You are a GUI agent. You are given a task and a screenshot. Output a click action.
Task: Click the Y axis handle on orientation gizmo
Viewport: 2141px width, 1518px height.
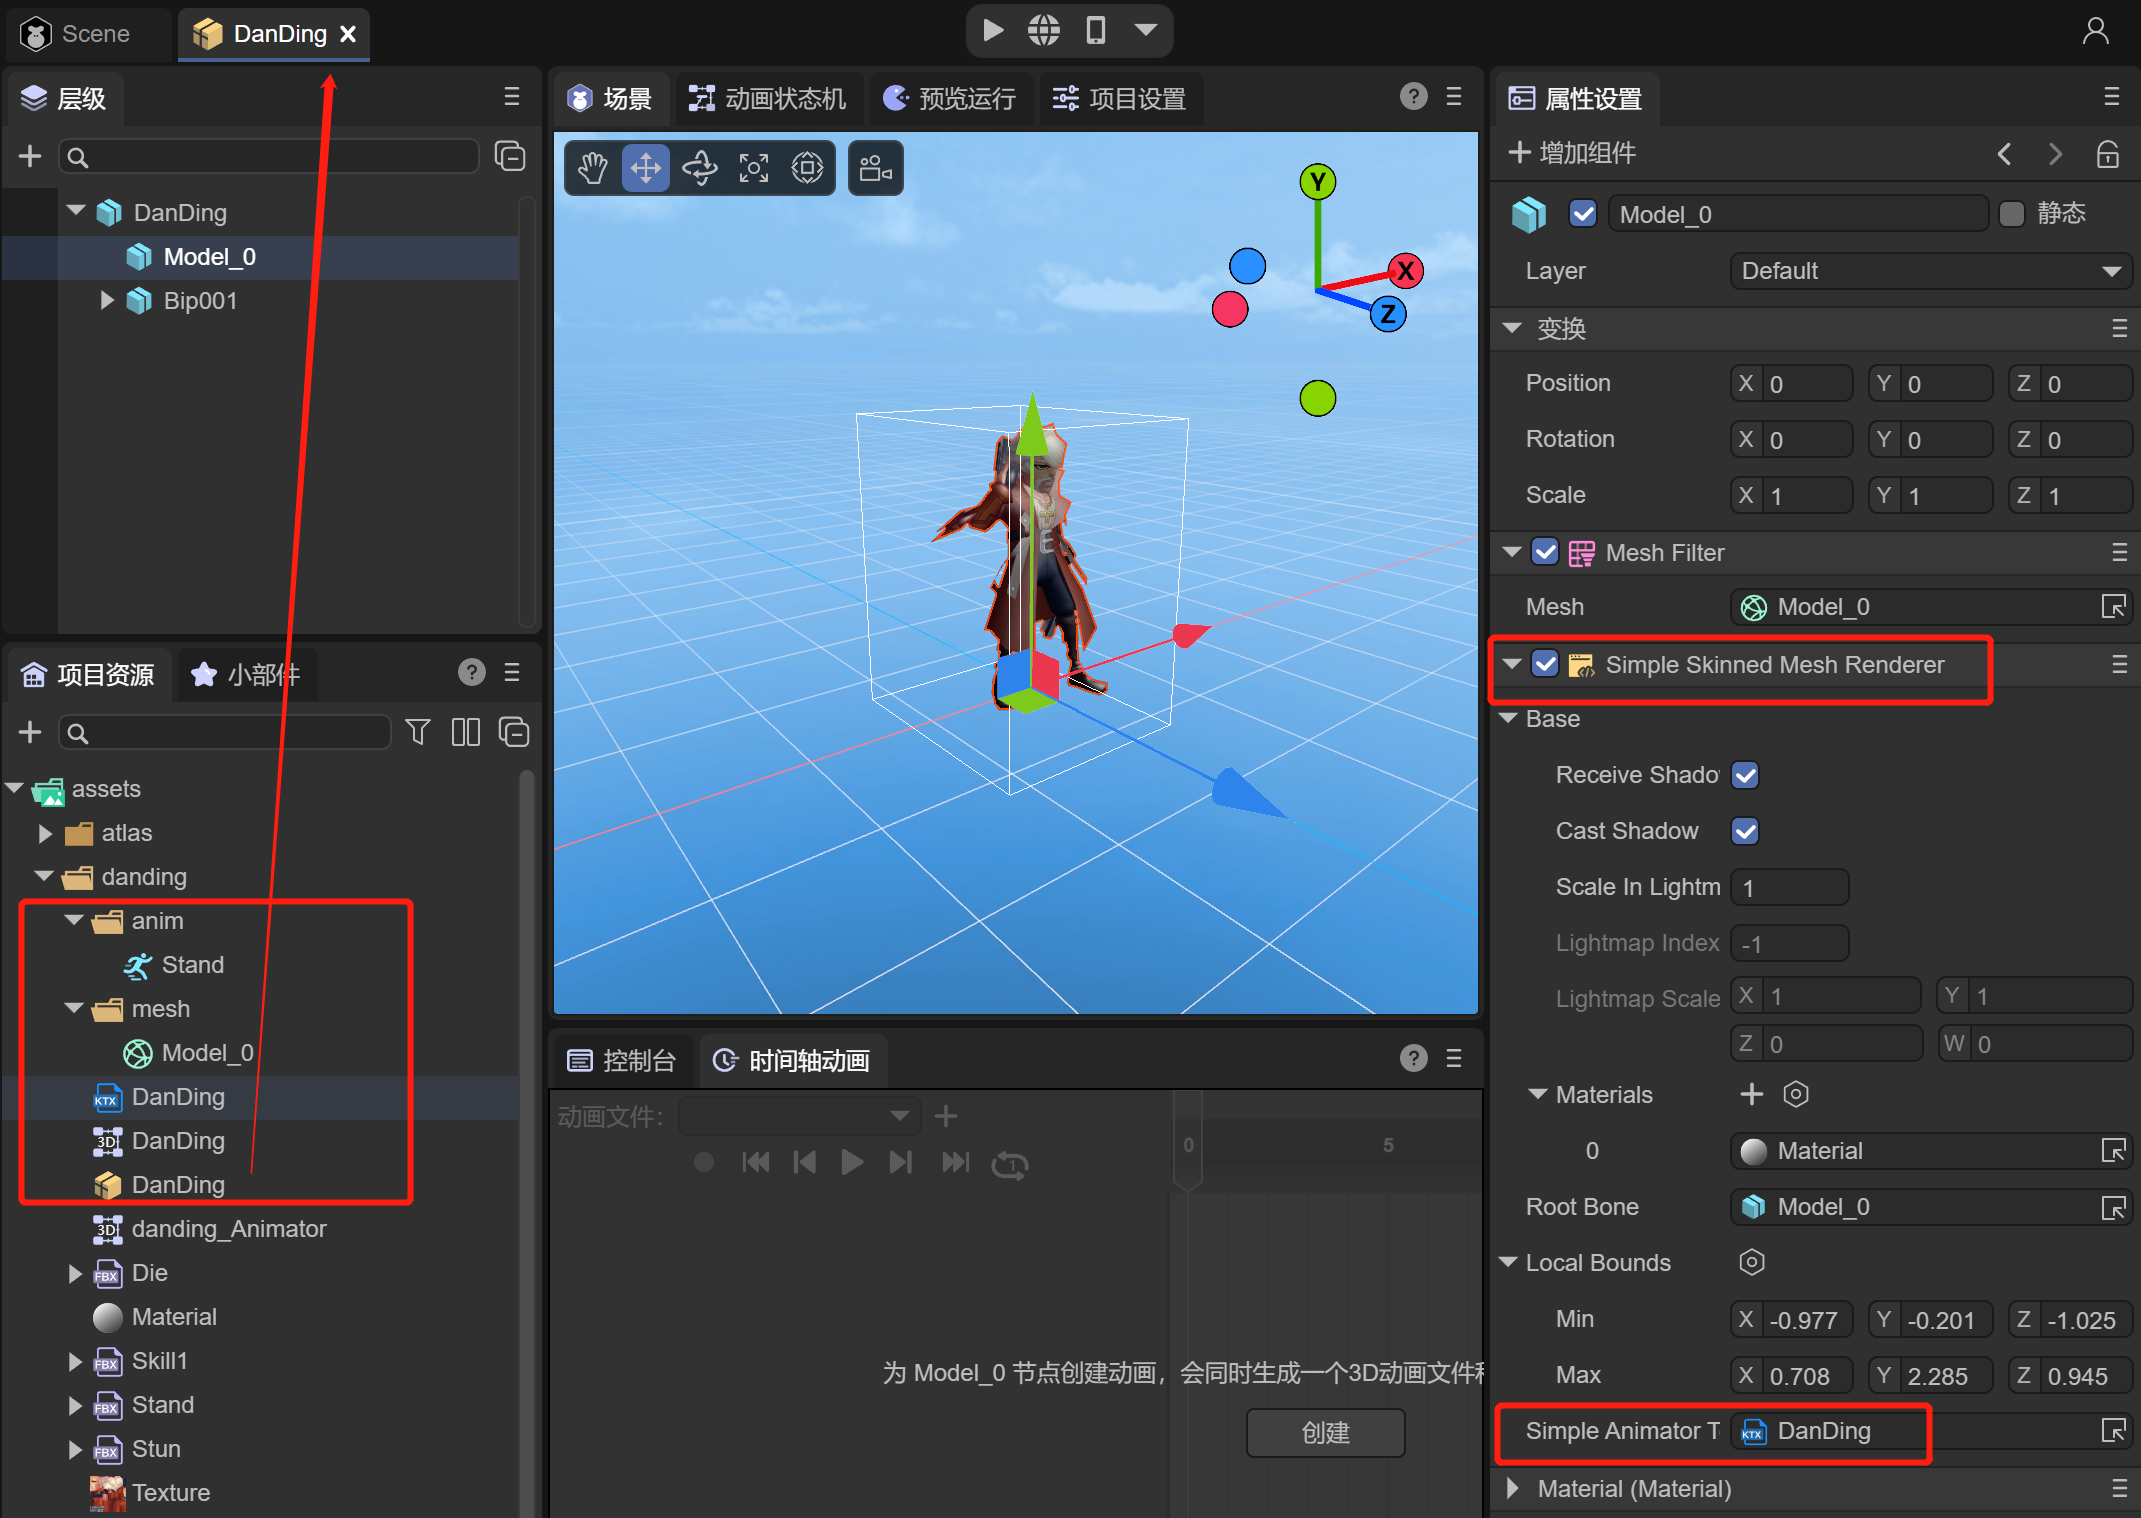[x=1317, y=182]
